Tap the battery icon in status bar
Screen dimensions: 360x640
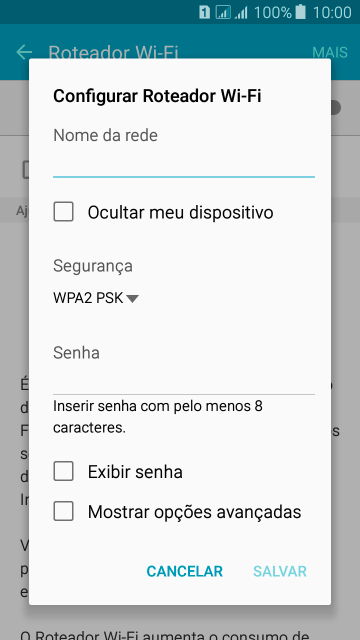click(300, 12)
